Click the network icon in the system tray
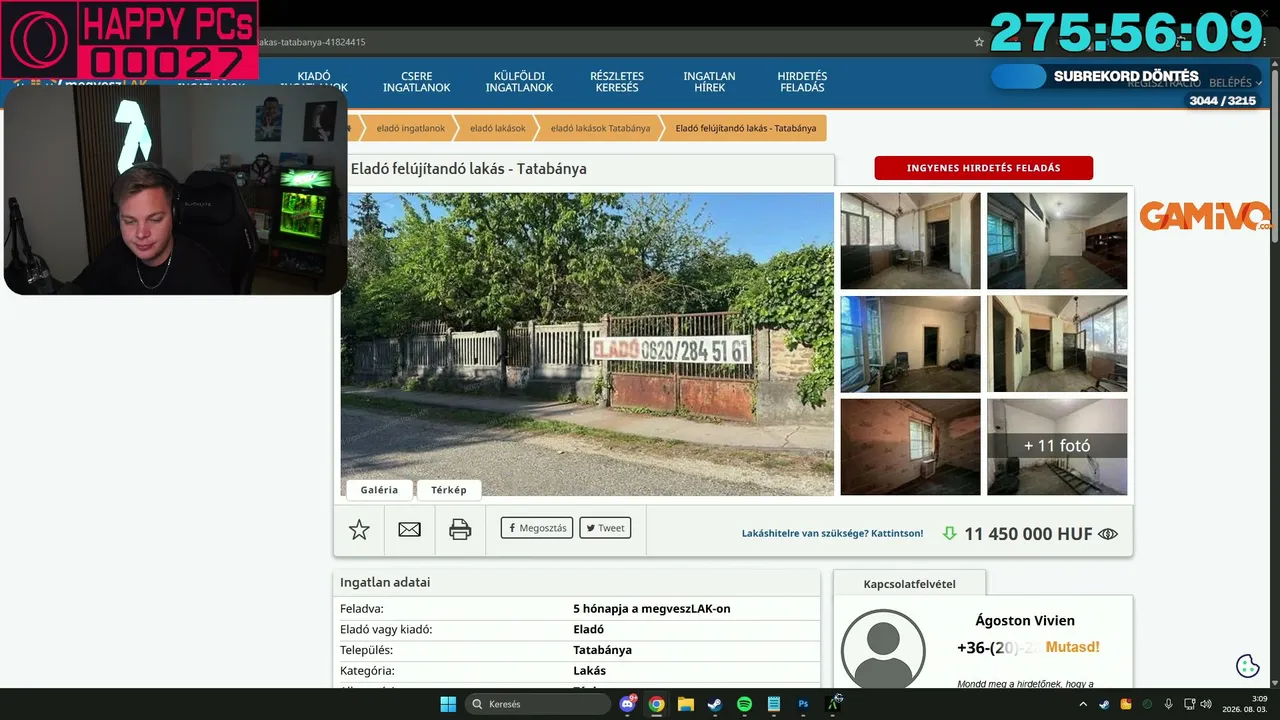1280x720 pixels. click(x=1189, y=704)
